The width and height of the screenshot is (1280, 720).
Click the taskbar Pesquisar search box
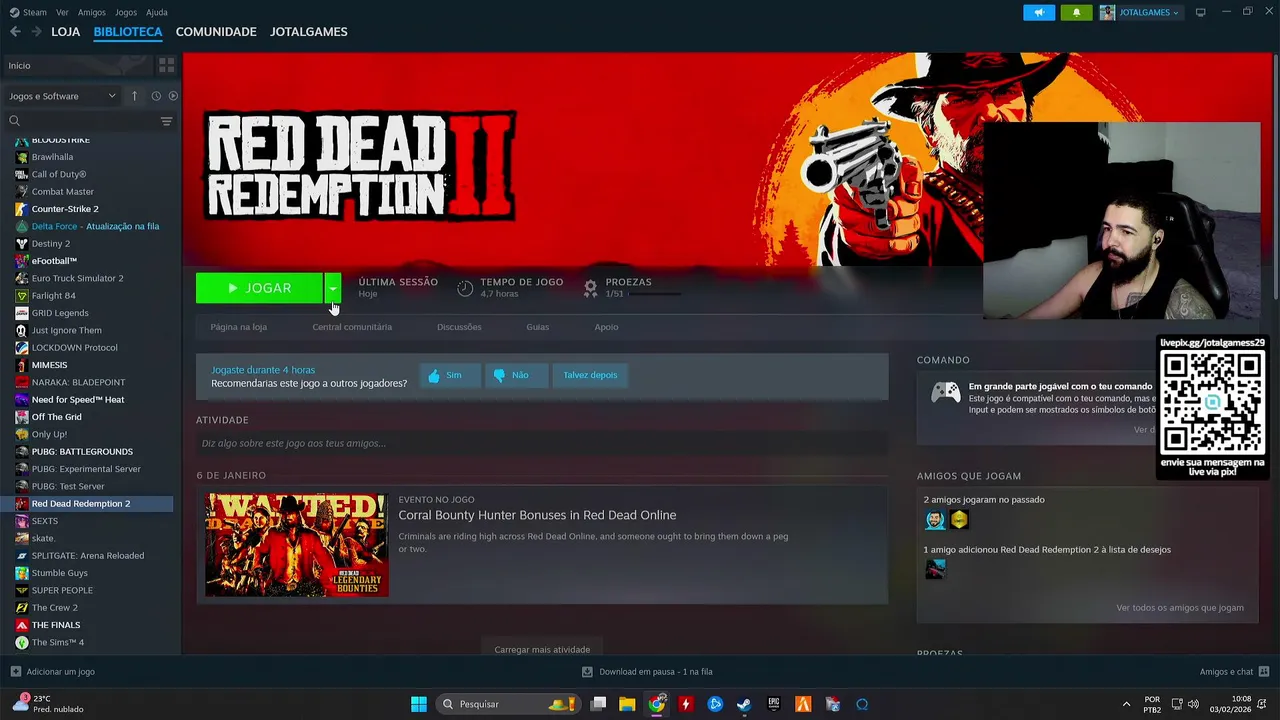point(509,704)
